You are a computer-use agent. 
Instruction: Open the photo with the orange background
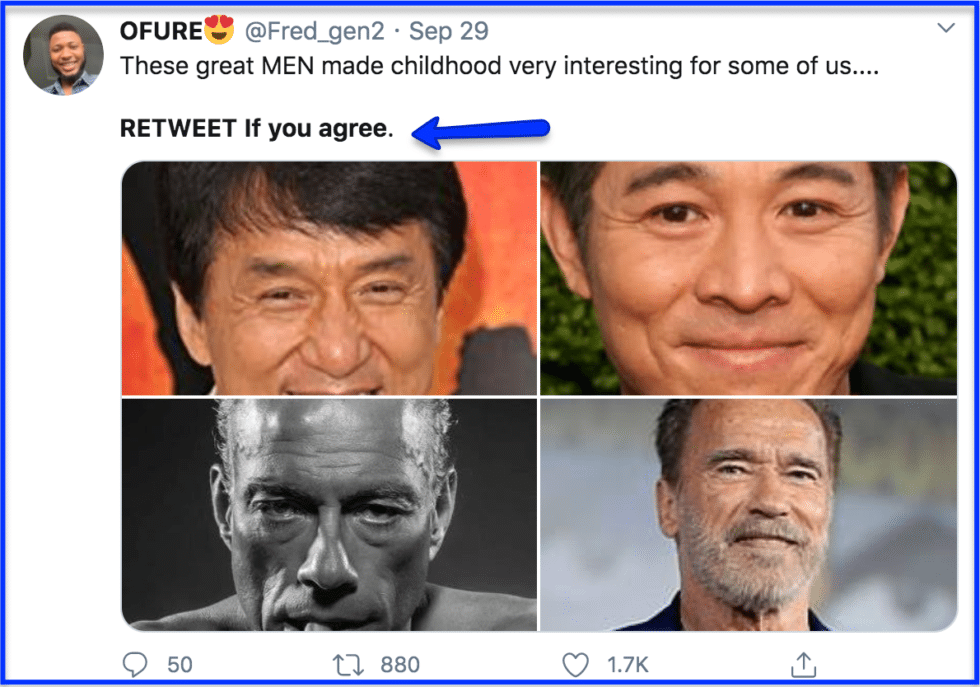pyautogui.click(x=329, y=278)
